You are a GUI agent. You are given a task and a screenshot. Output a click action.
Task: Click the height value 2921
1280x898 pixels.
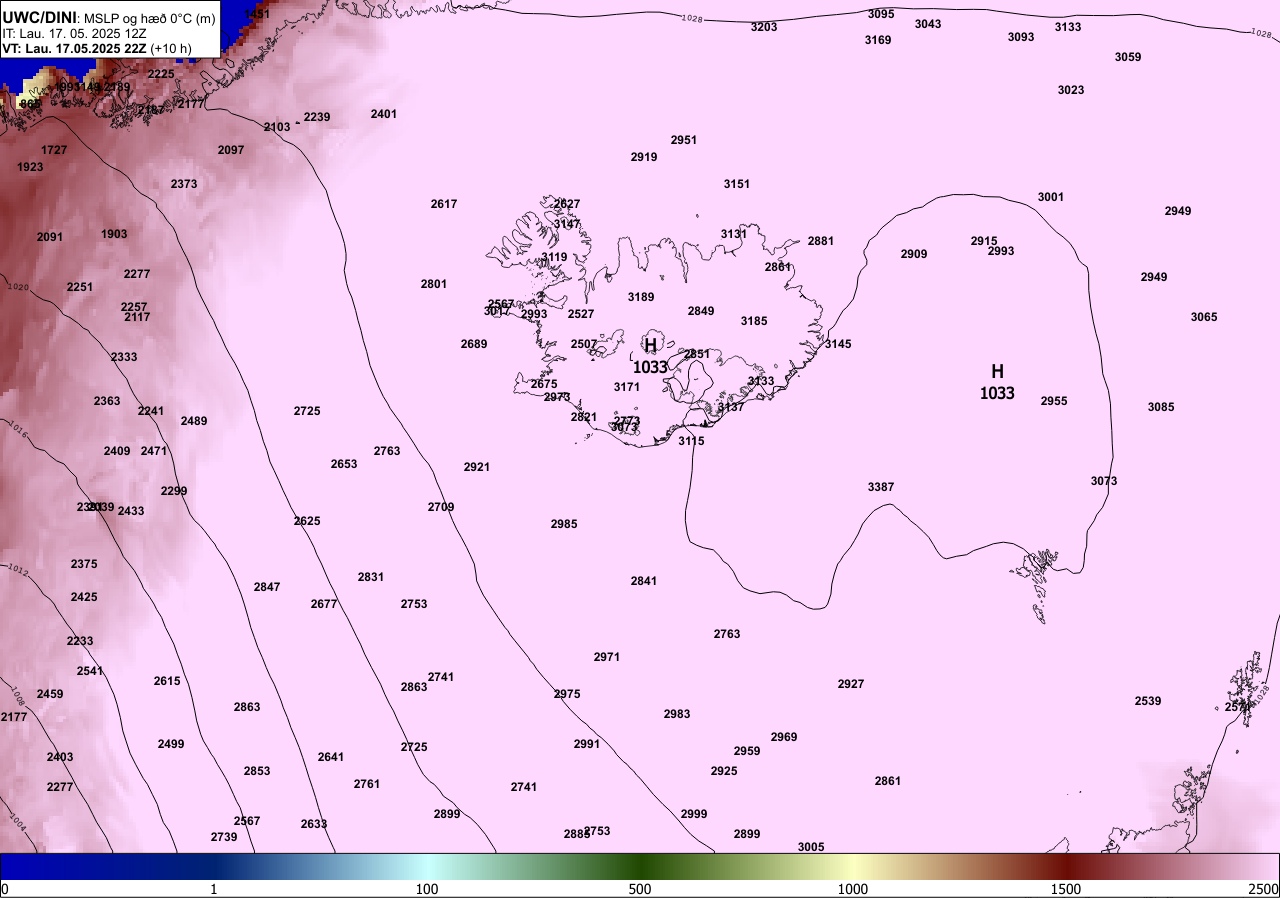477,467
